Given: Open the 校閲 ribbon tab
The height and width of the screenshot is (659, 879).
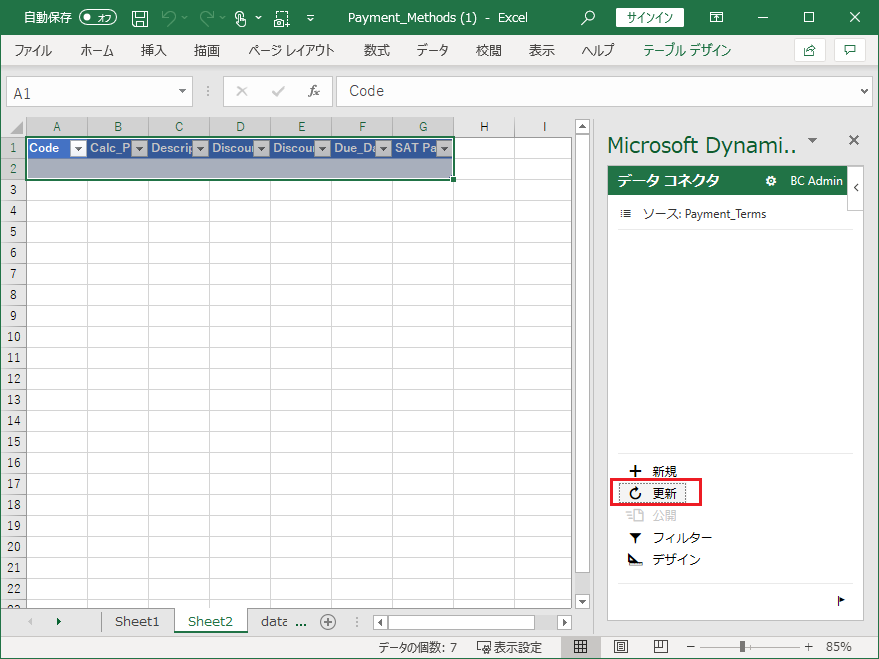Looking at the screenshot, I should (488, 50).
